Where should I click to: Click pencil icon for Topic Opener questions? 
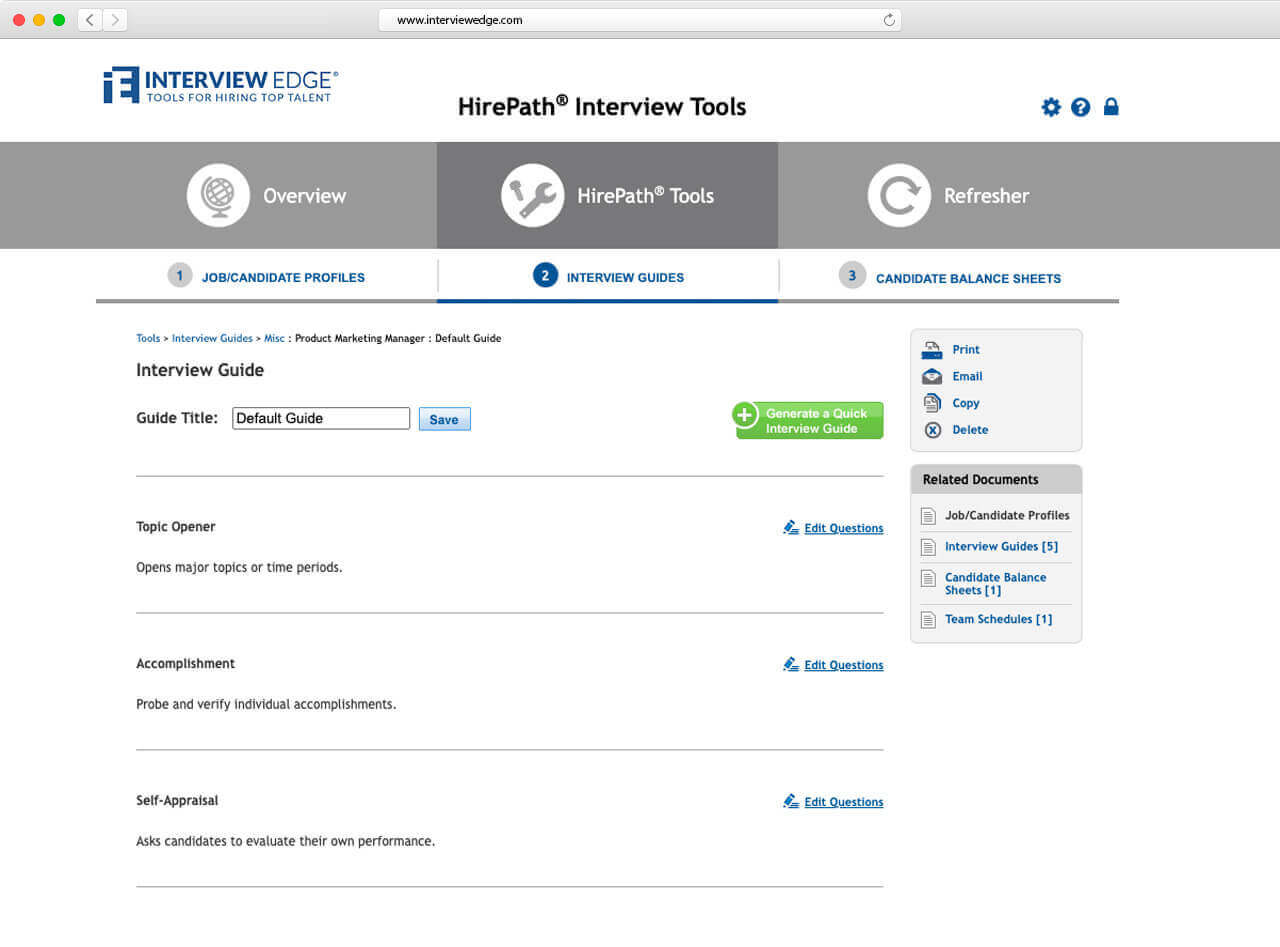click(x=791, y=527)
